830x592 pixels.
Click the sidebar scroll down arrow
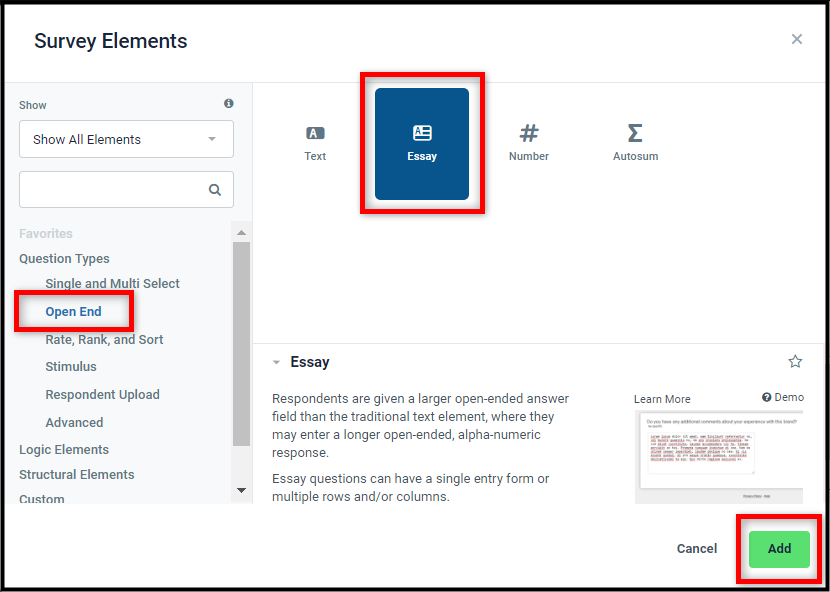tap(241, 490)
